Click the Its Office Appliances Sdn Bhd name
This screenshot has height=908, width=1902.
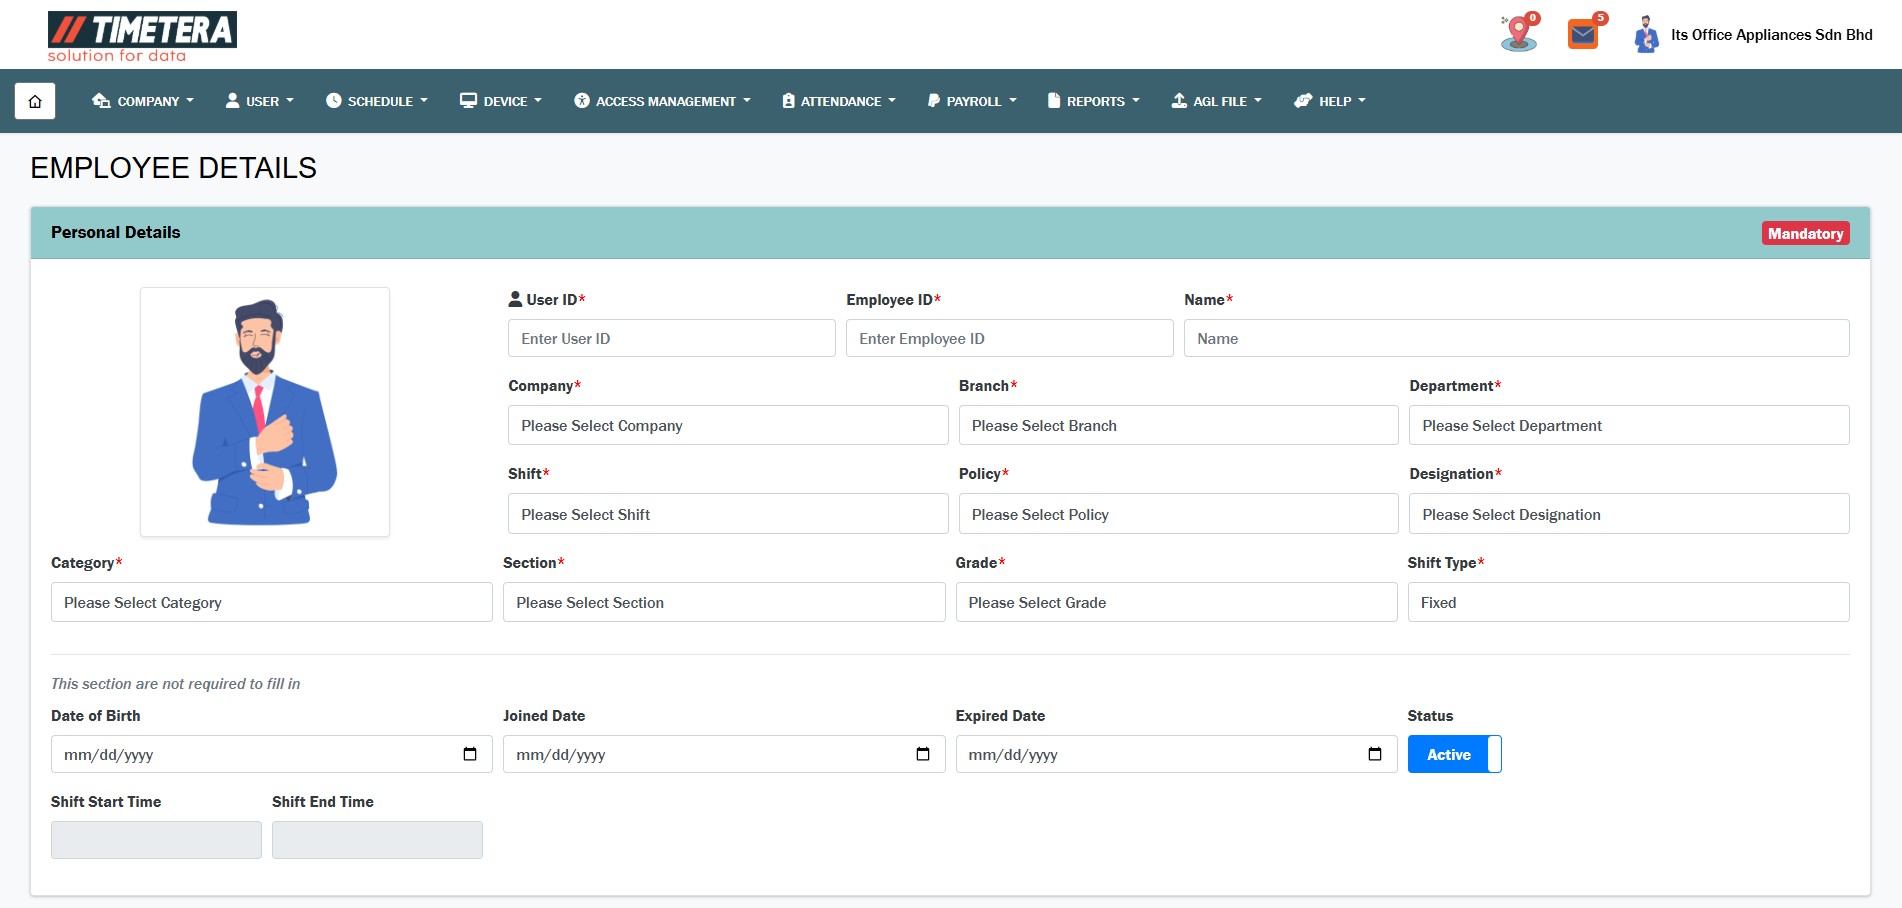(1771, 35)
